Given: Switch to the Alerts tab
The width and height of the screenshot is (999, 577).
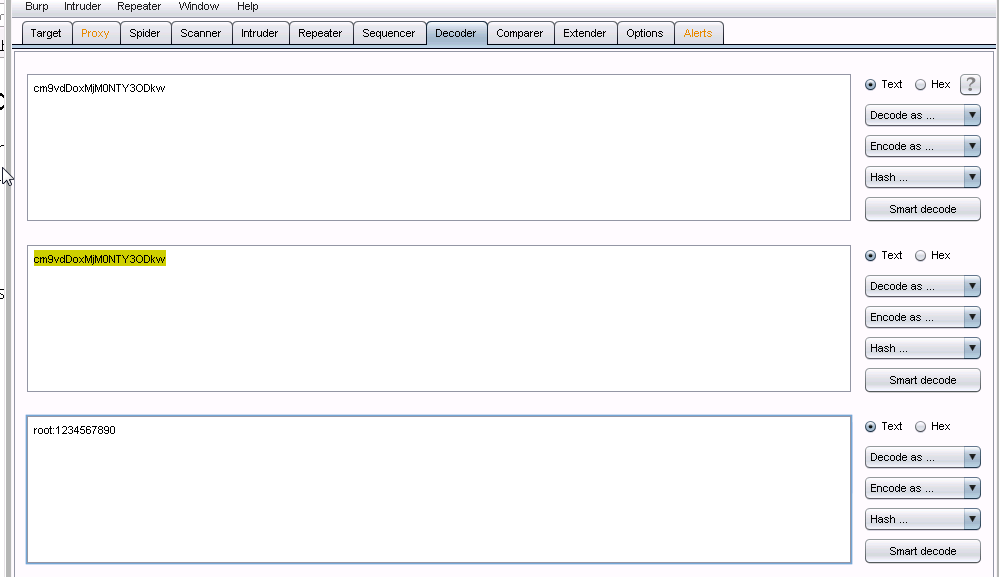Looking at the screenshot, I should pos(698,33).
